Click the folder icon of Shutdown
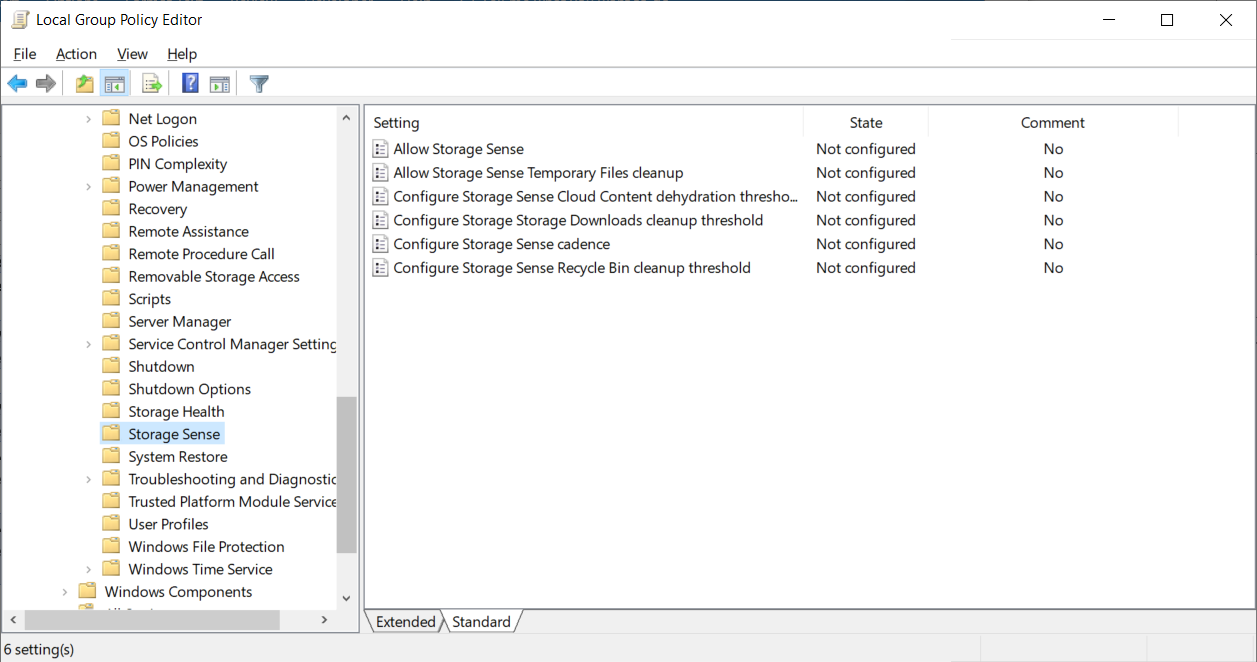The image size is (1257, 662). 111,366
